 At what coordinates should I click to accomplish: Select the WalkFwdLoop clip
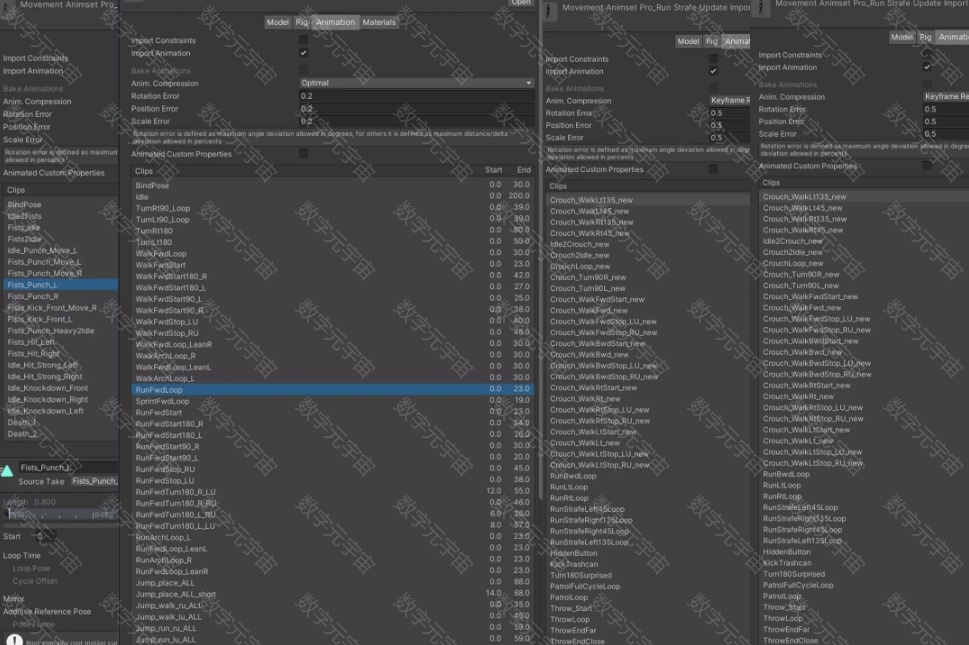click(333, 253)
